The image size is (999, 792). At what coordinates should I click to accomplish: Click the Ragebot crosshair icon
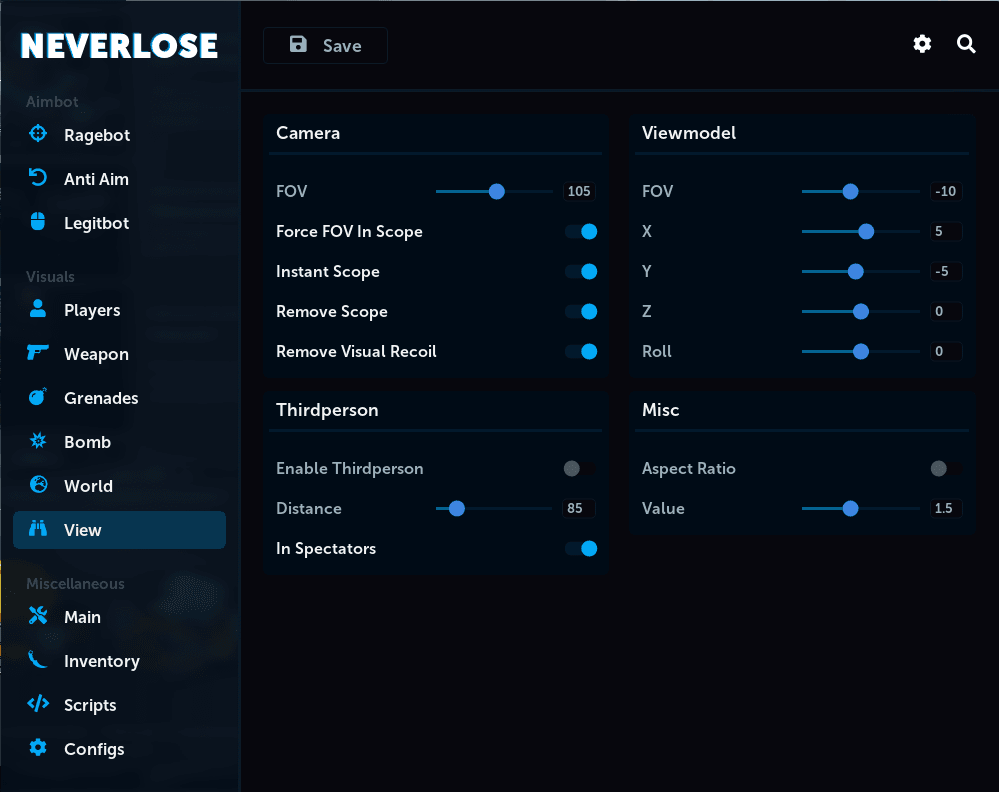click(38, 134)
